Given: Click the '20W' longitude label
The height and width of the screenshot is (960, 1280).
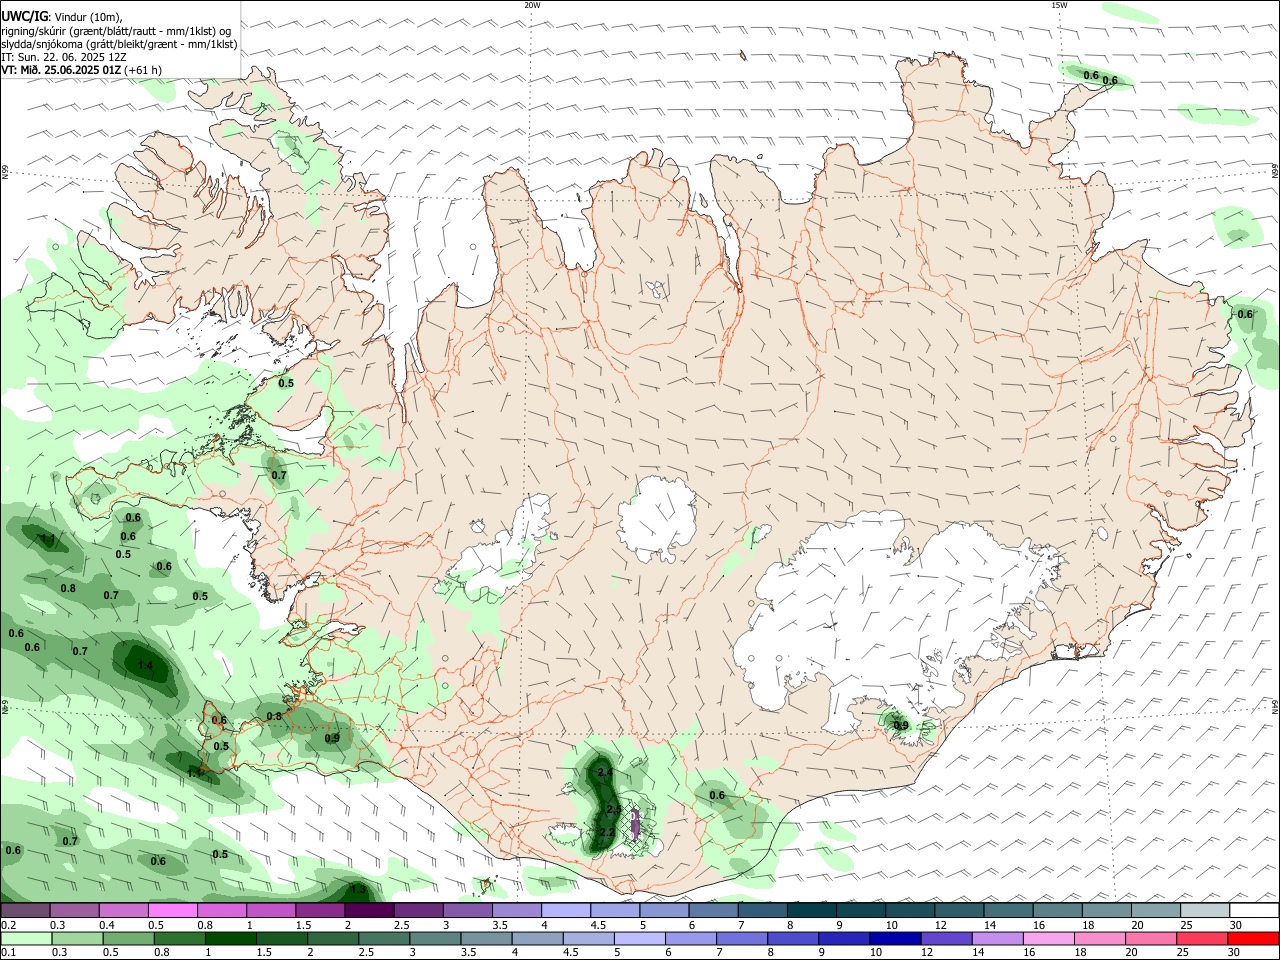Looking at the screenshot, I should (532, 5).
